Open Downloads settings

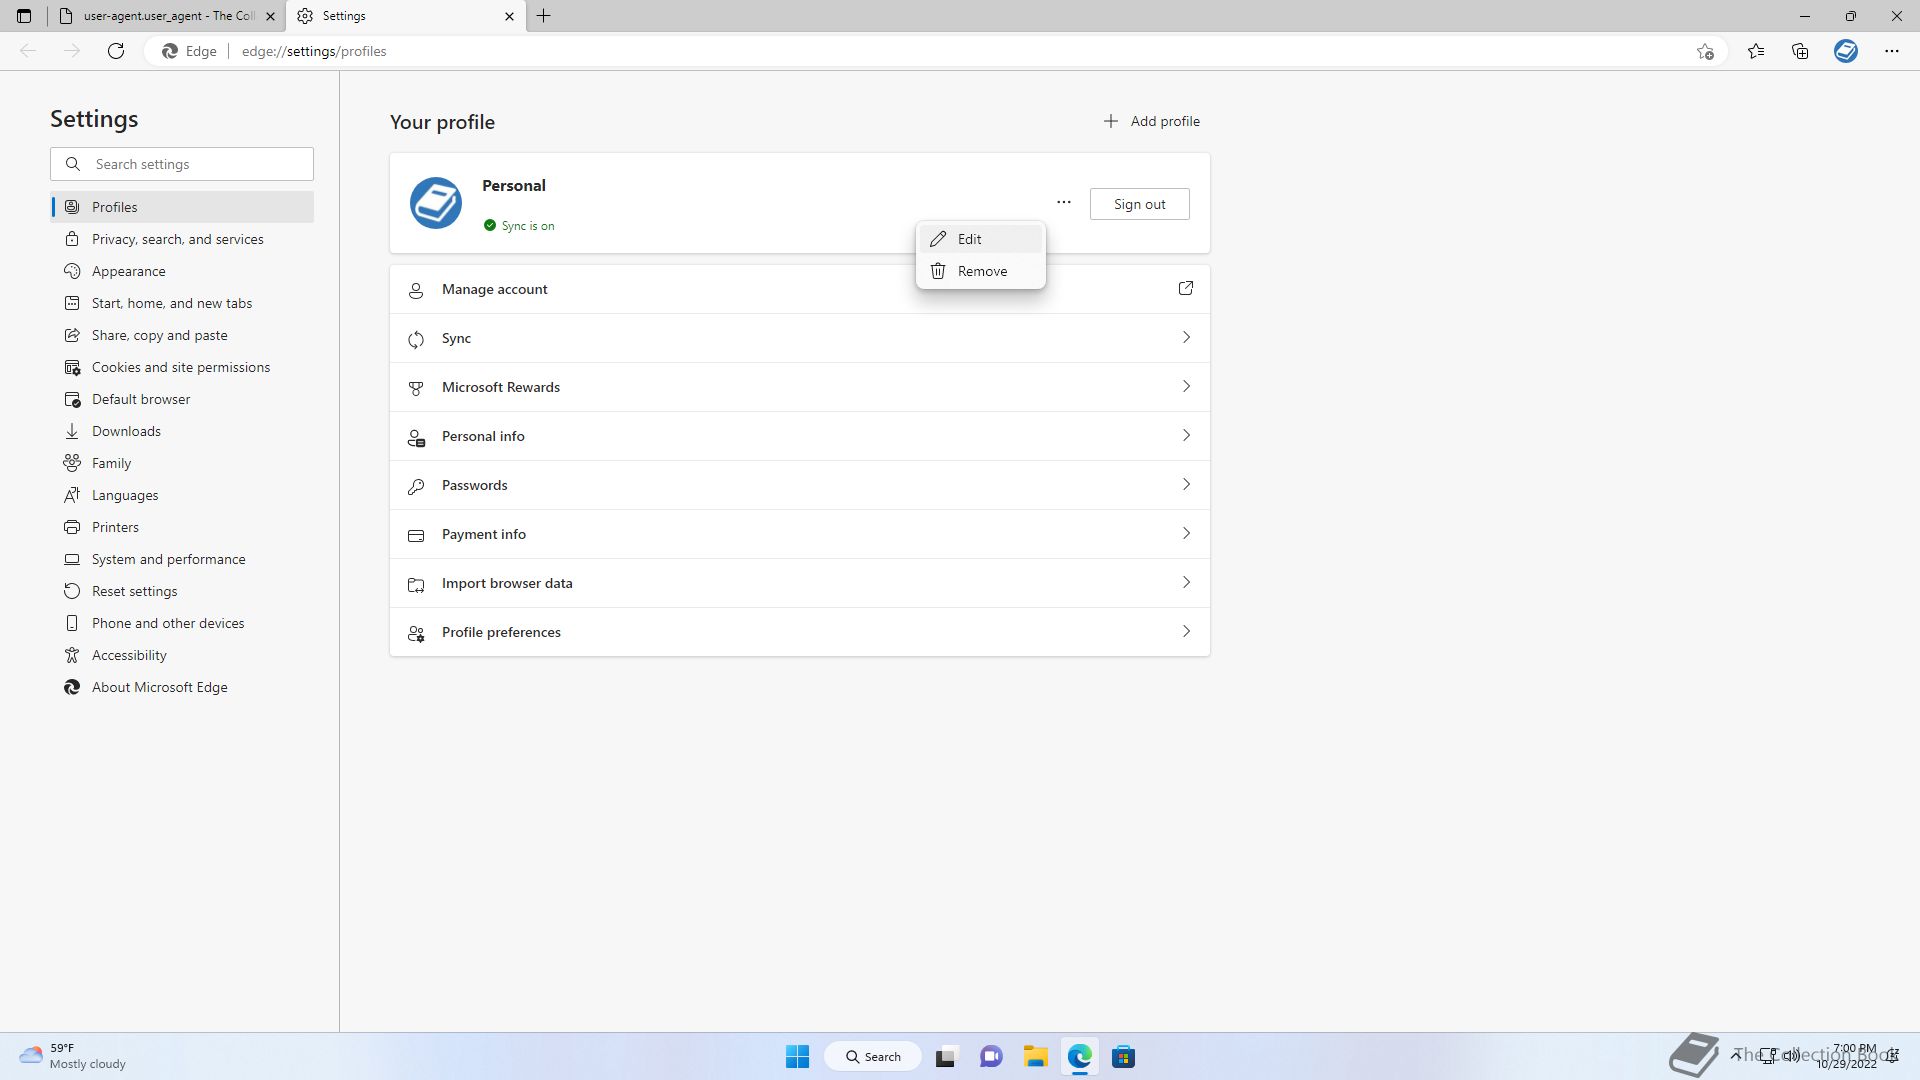tap(182, 431)
